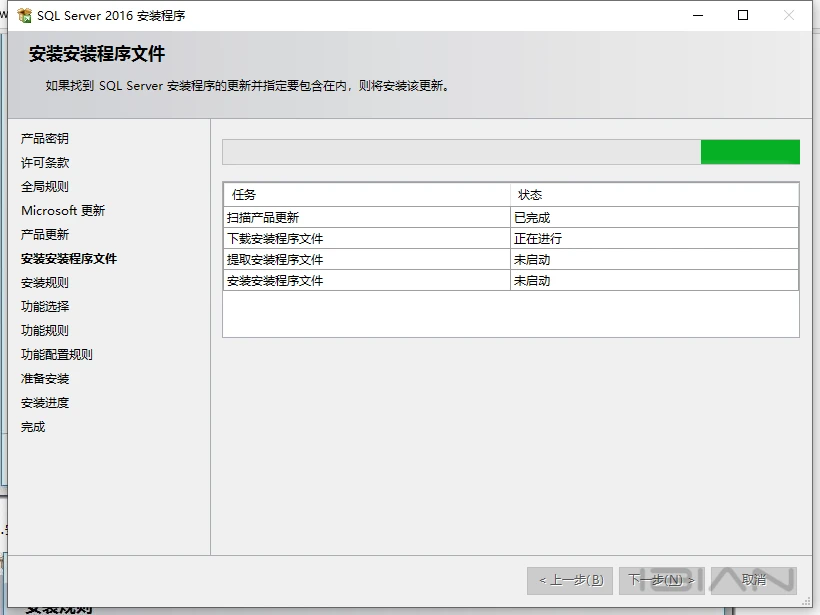The width and height of the screenshot is (820, 615).
Task: Cancel setup with the 取消 button
Action: coord(754,580)
